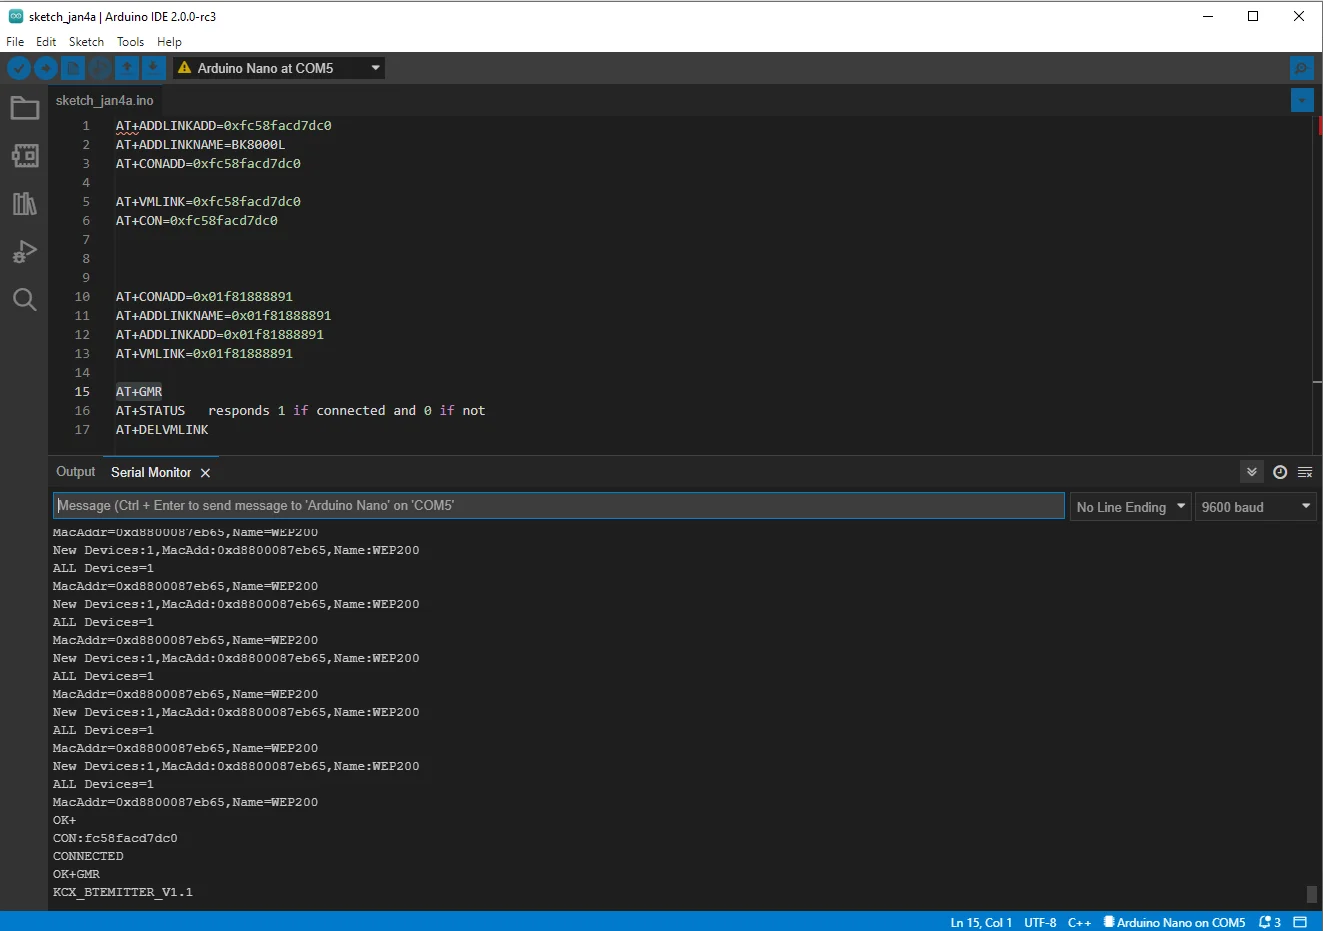This screenshot has height=931, width=1323.
Task: Click the CON:fc58facd7dc0 serial output line
Action: click(x=115, y=838)
